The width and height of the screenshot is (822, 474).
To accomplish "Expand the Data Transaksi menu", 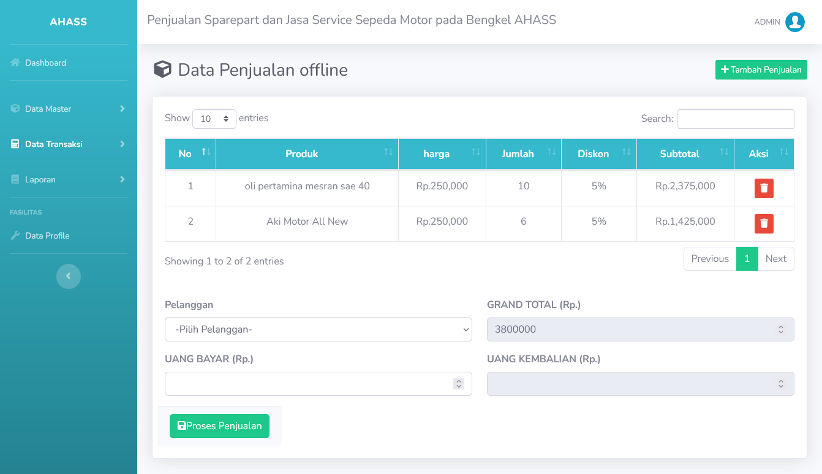I will (x=68, y=144).
